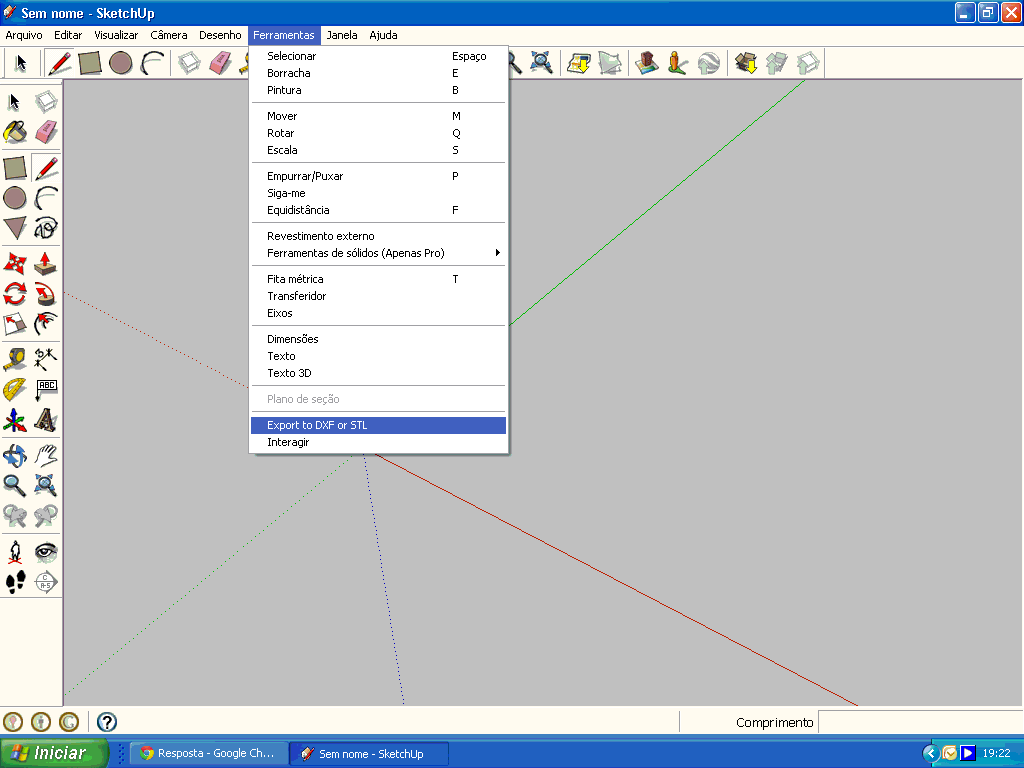Click the Rectangle icon in top toolbar

point(89,63)
